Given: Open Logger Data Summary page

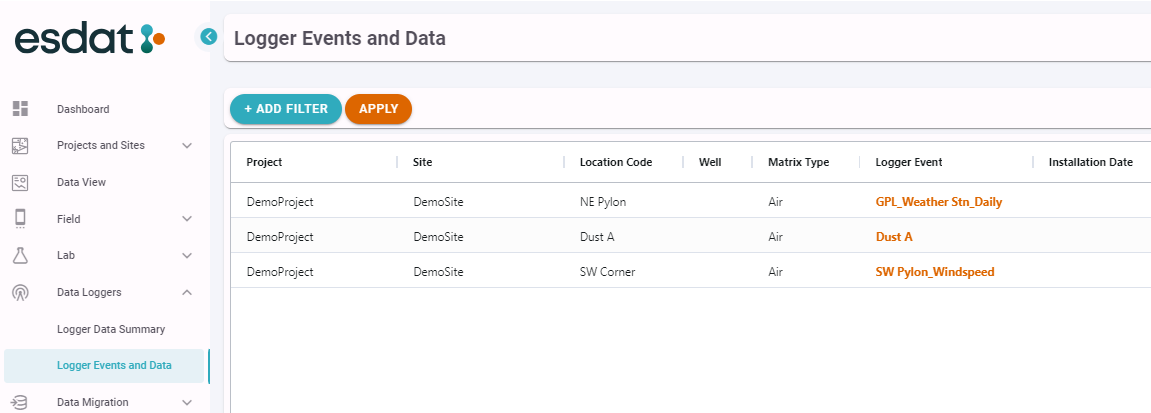Looking at the screenshot, I should click(111, 329).
